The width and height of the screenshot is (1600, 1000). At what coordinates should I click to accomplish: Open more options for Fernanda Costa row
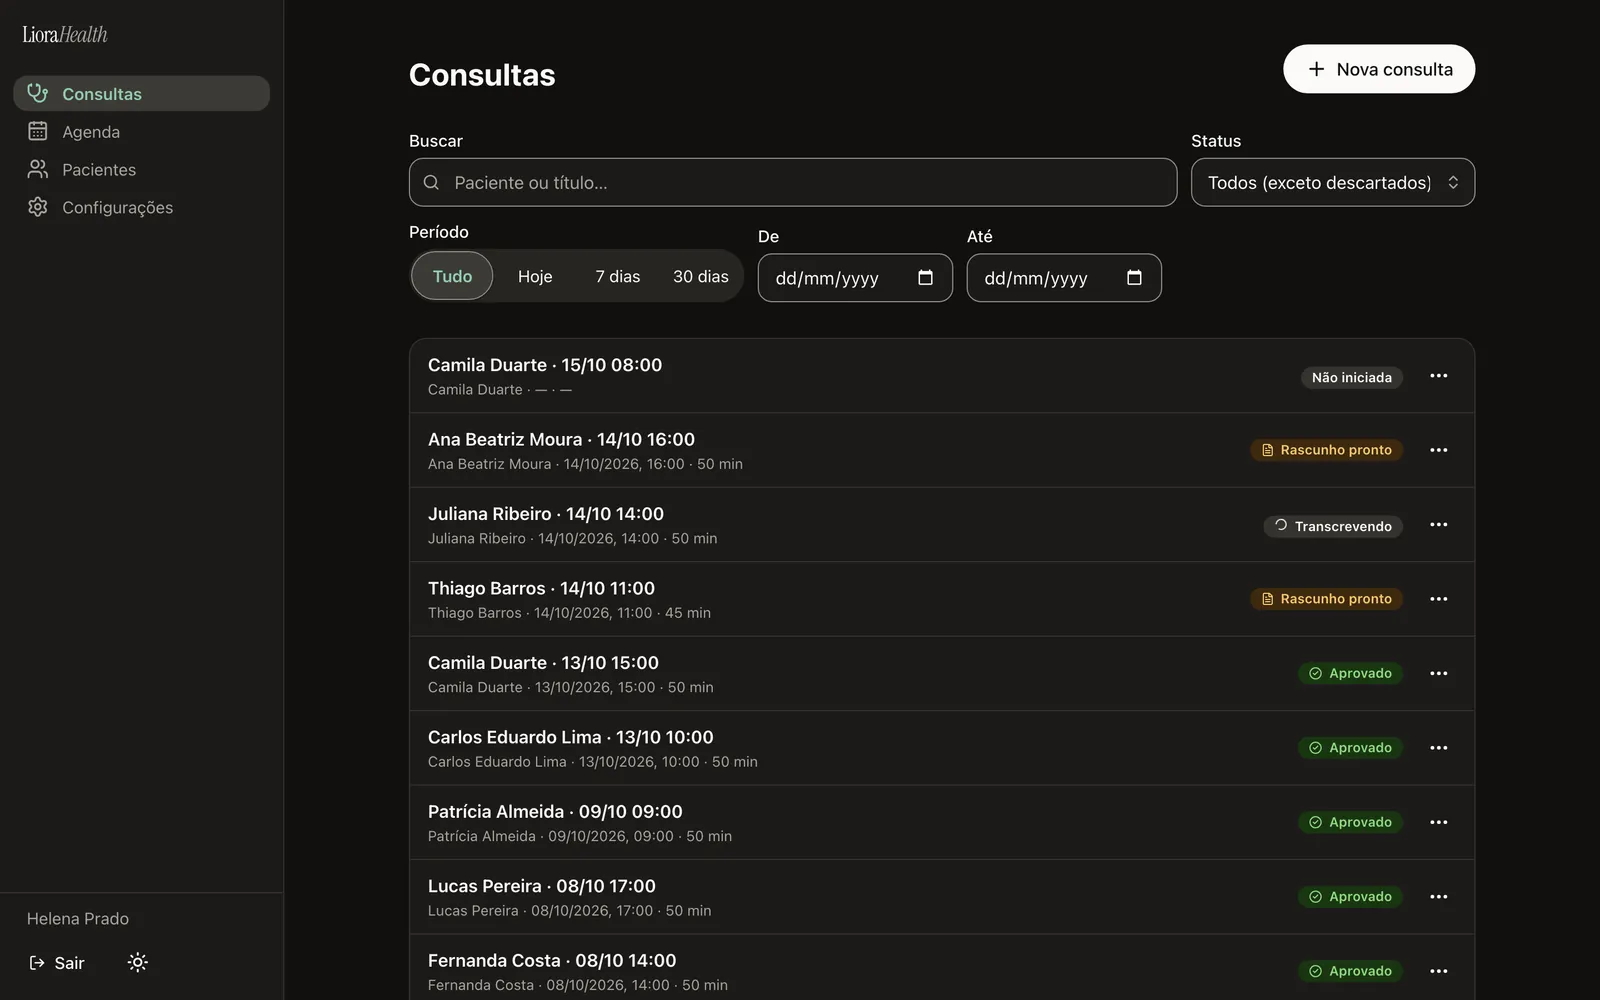point(1439,971)
